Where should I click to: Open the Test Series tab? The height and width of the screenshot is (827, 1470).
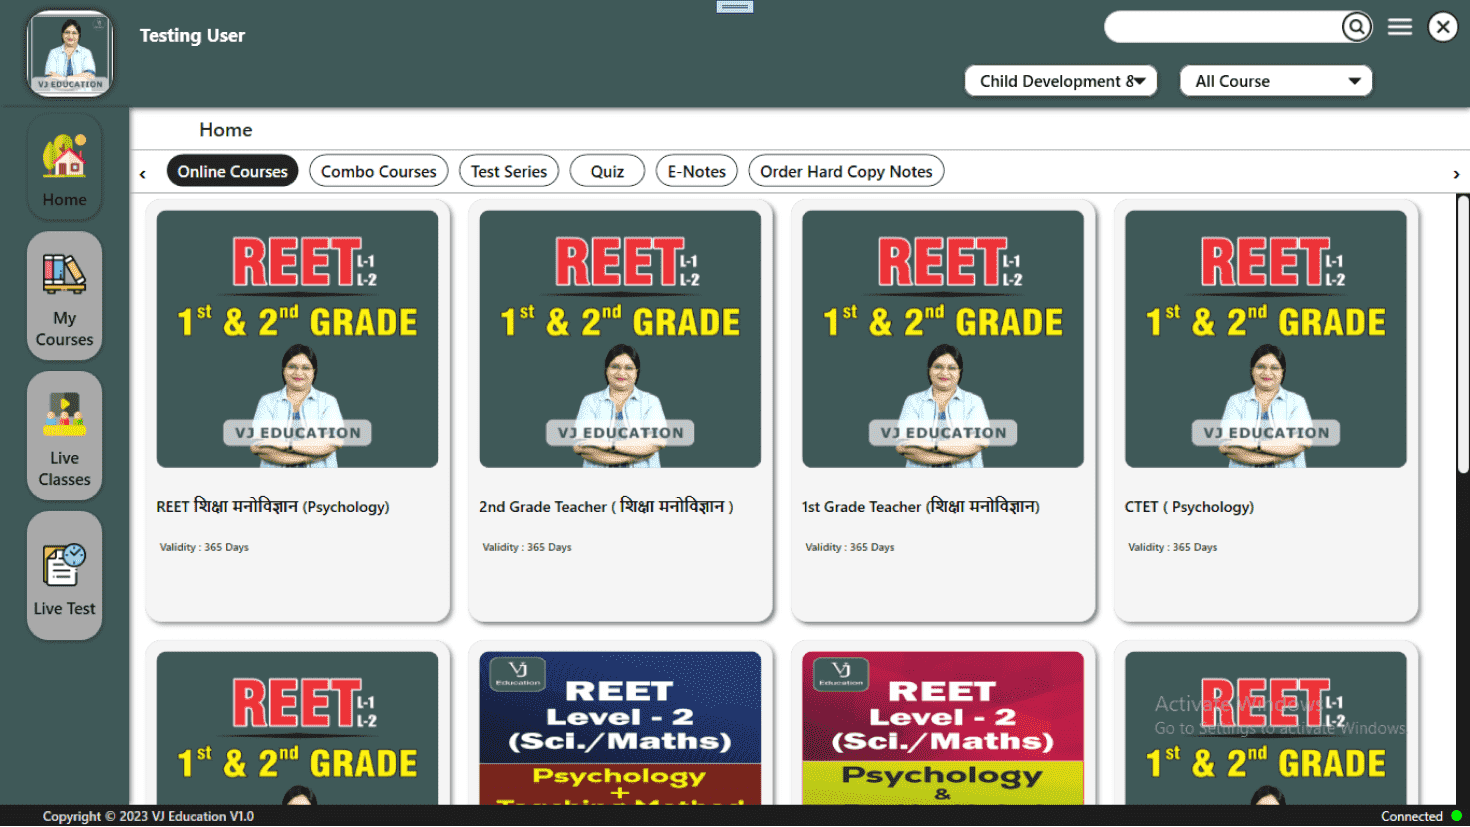point(508,171)
